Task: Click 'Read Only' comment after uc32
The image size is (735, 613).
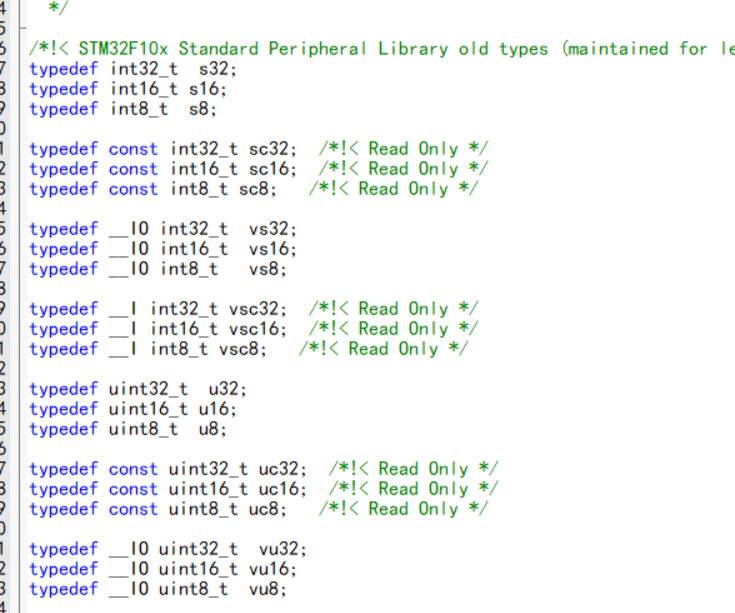Action: pos(423,469)
